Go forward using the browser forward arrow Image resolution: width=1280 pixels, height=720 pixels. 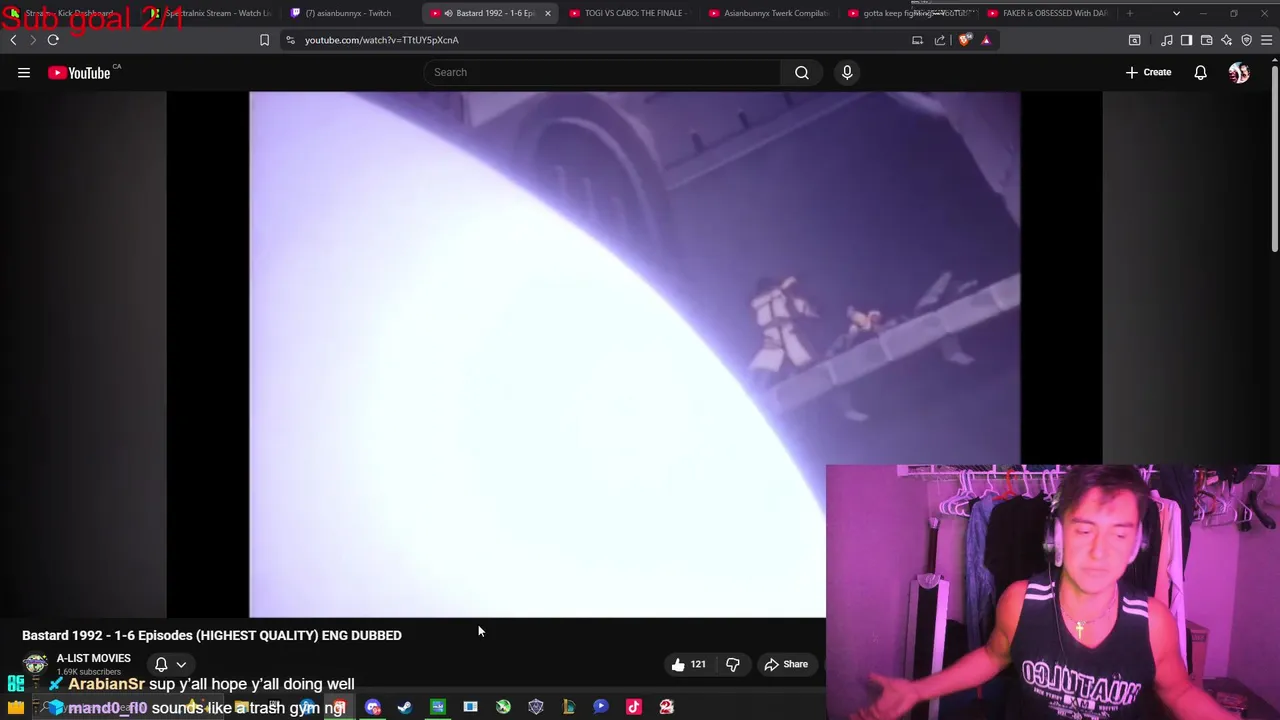(32, 40)
